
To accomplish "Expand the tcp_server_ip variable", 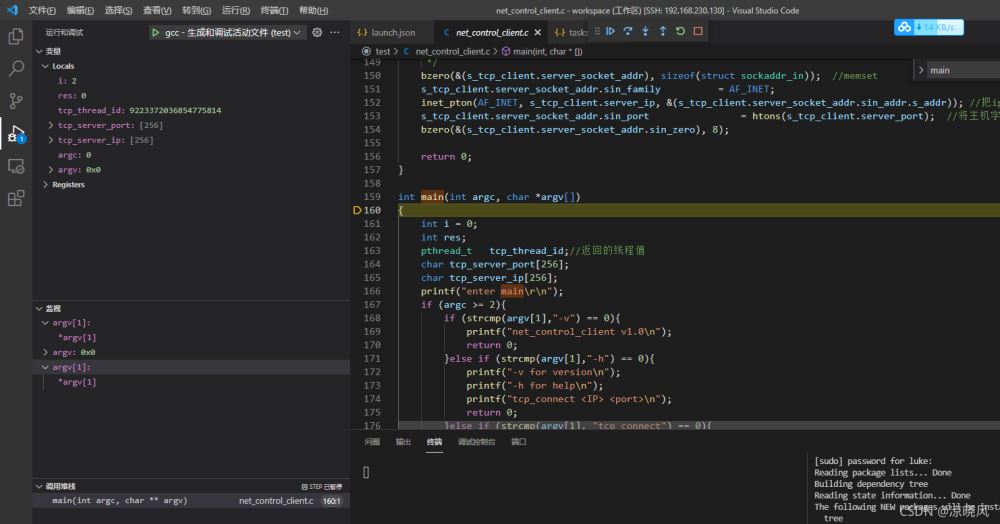I will click(x=51, y=140).
